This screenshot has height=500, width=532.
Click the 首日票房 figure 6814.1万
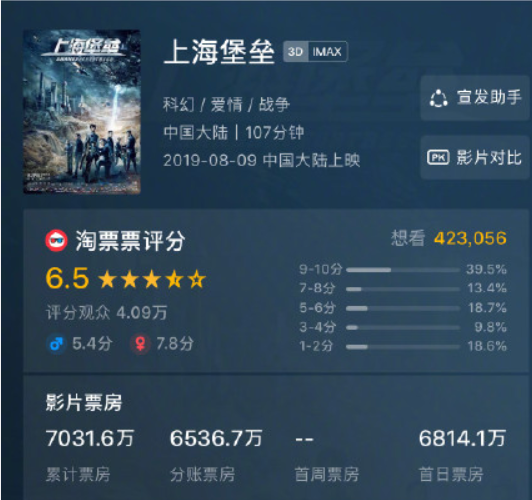tap(462, 438)
